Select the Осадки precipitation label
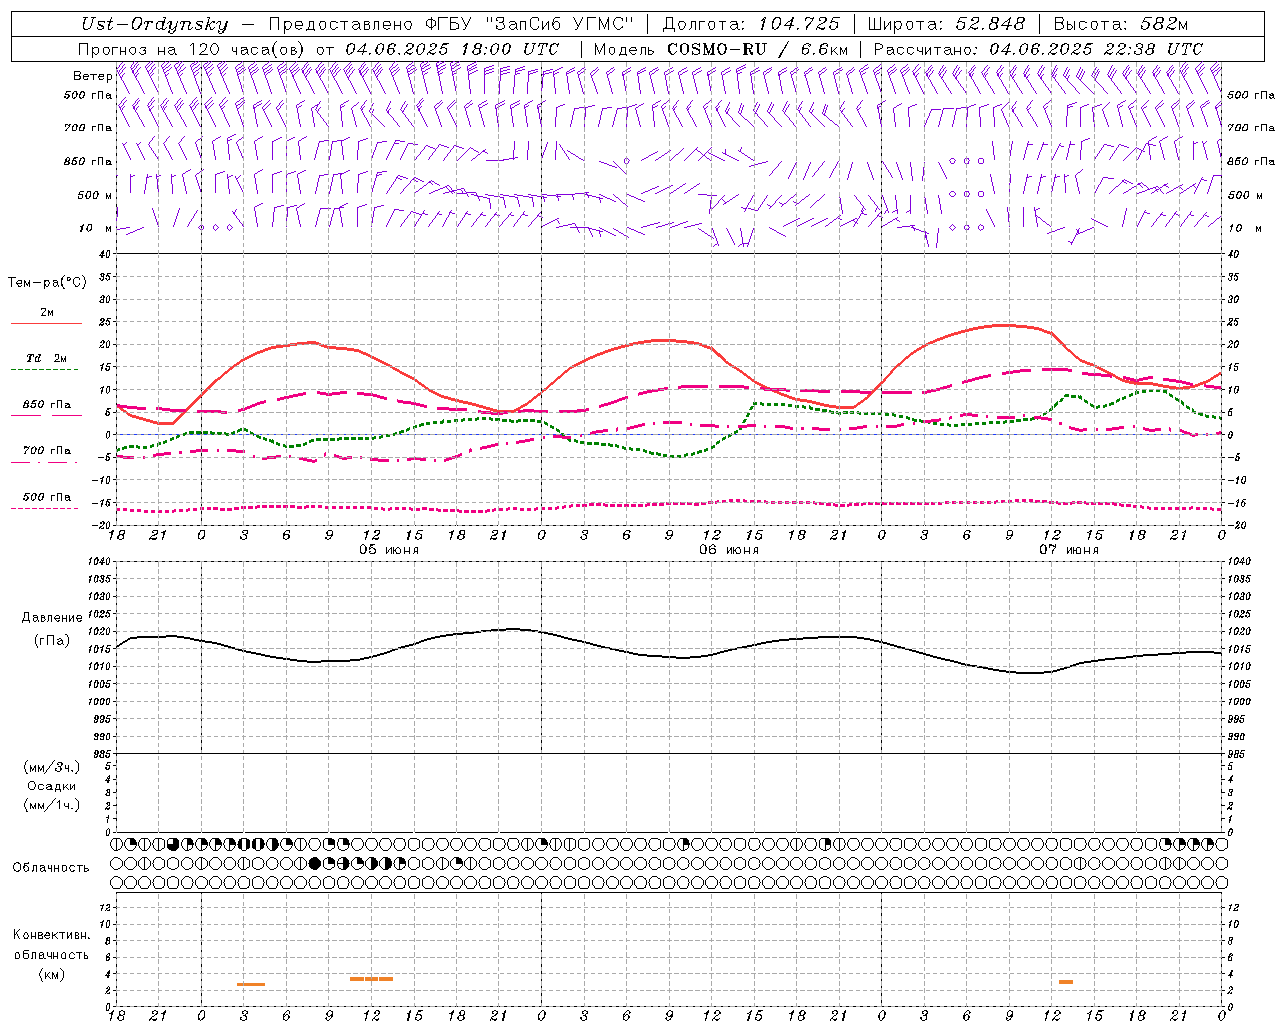Viewport: 1280px width, 1024px height. click(x=52, y=786)
